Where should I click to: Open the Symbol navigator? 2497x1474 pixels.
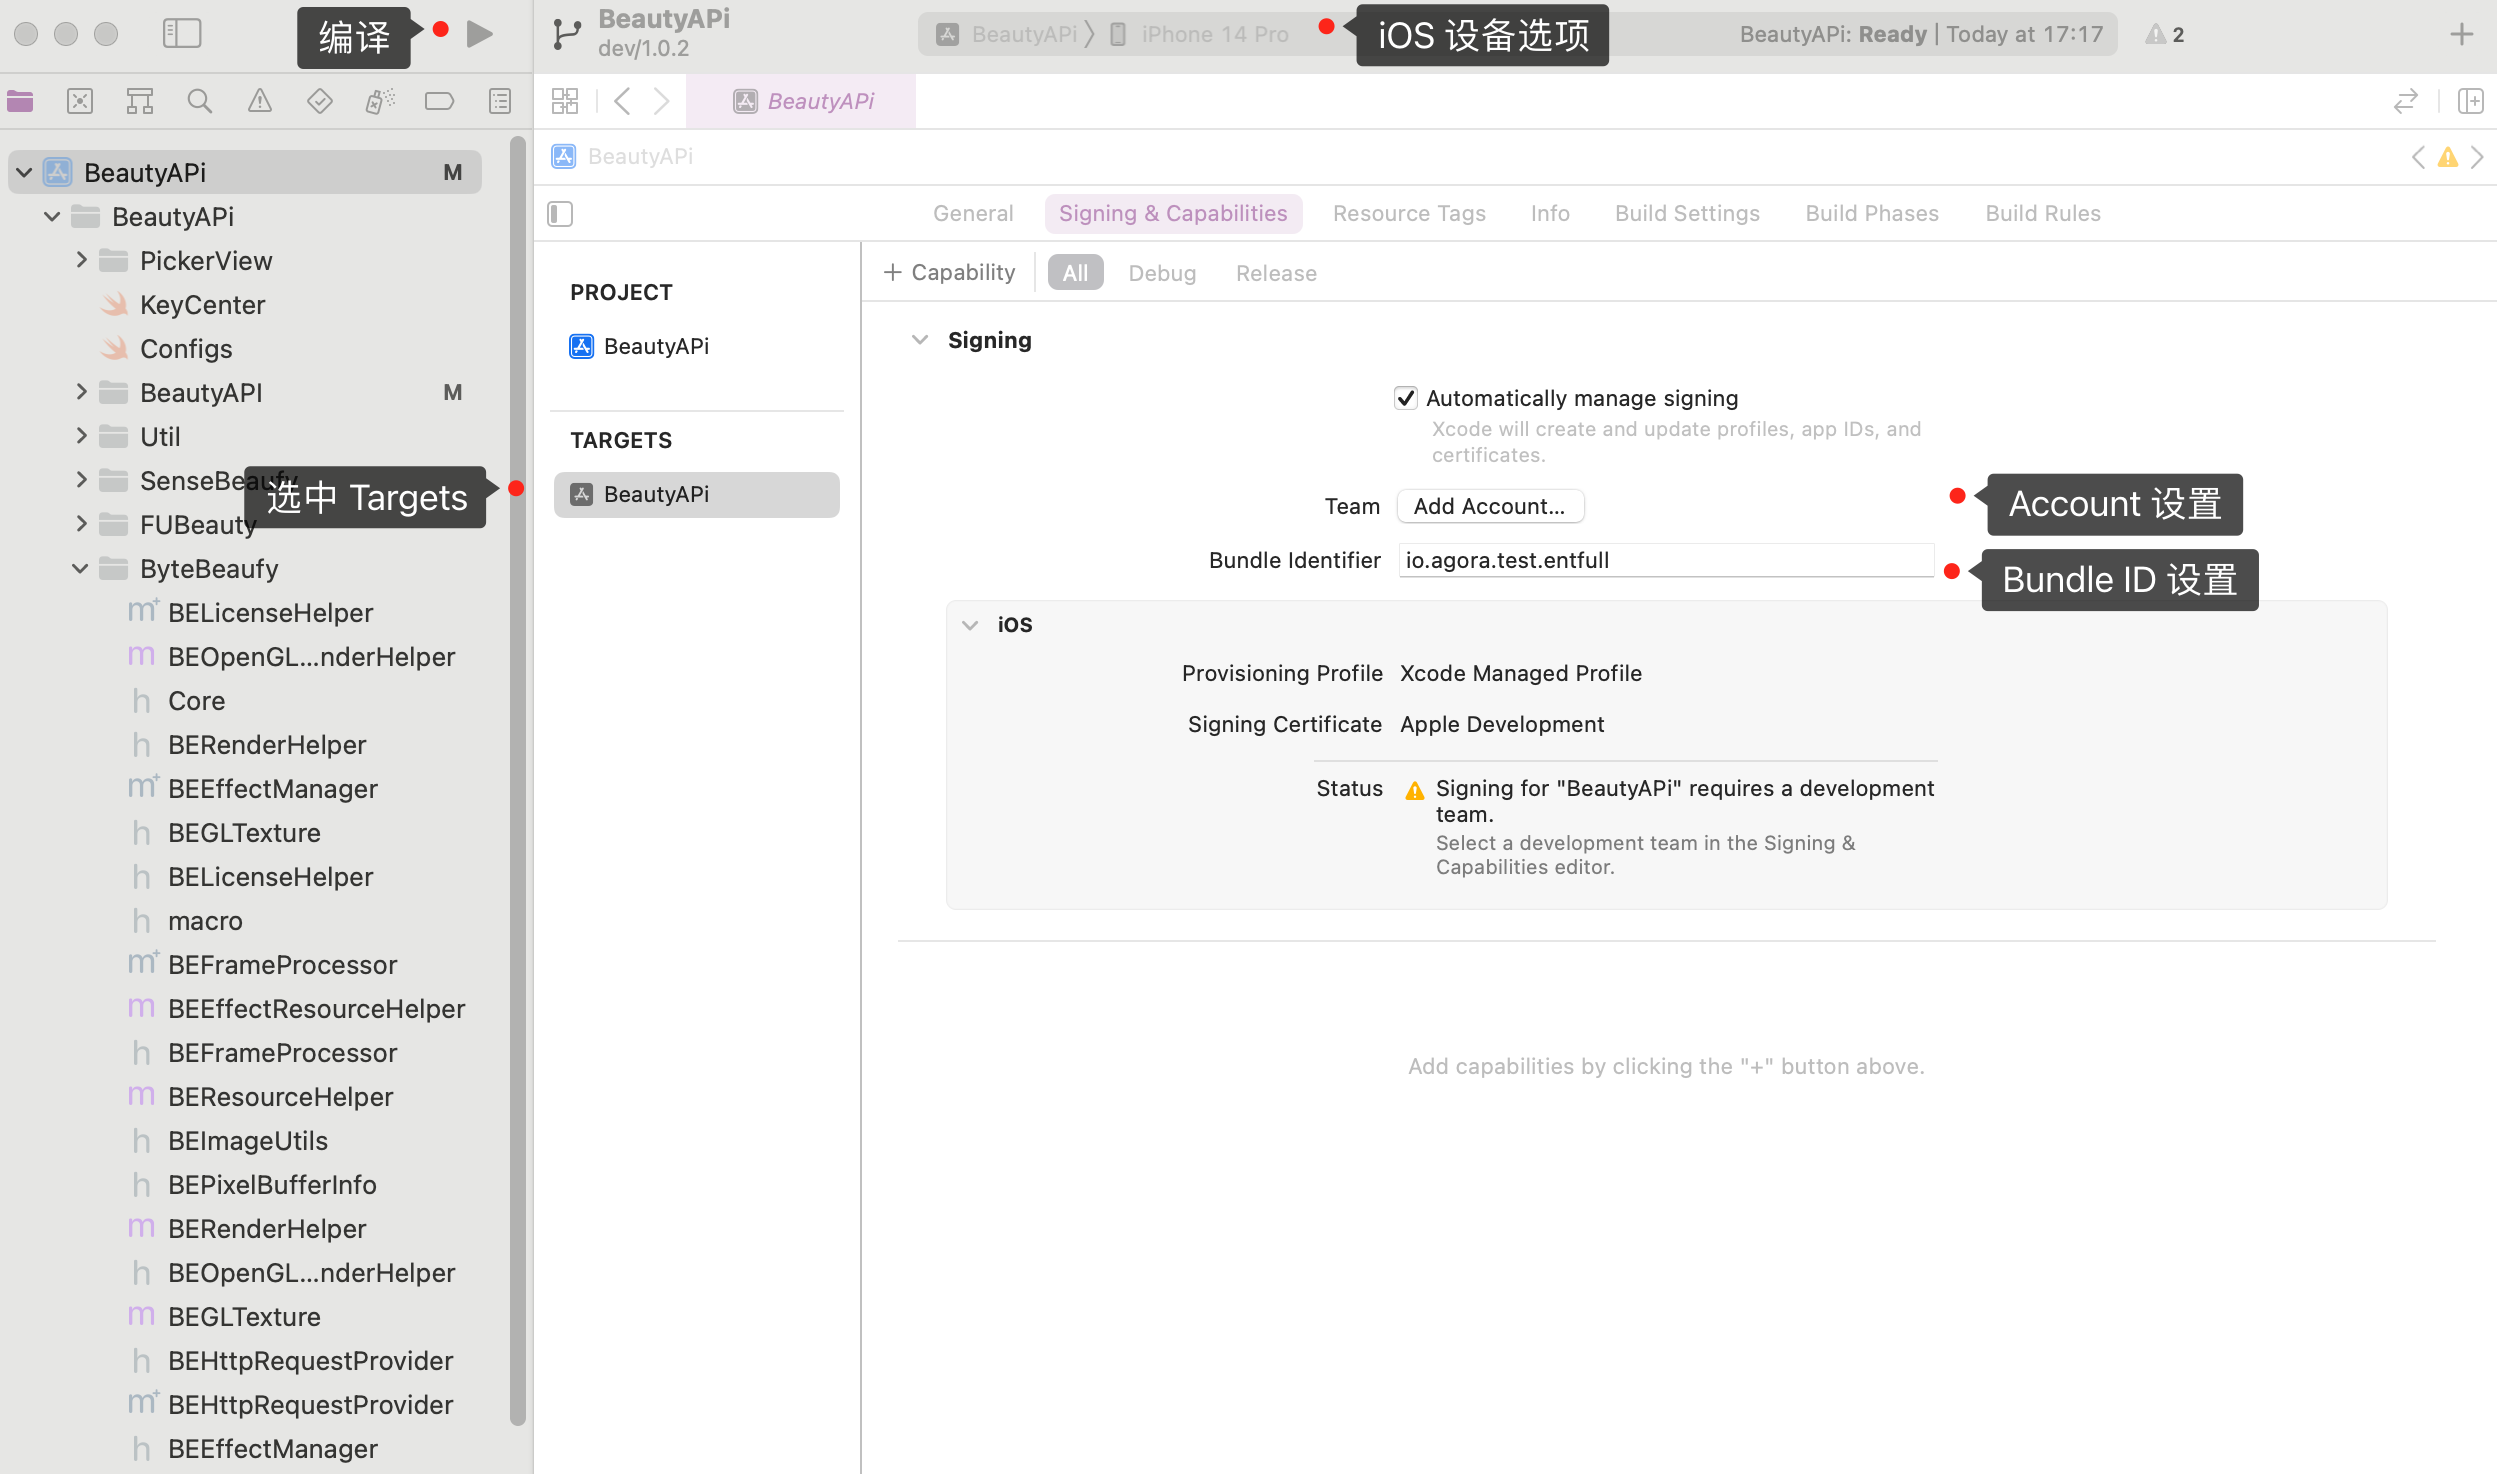[x=140, y=101]
